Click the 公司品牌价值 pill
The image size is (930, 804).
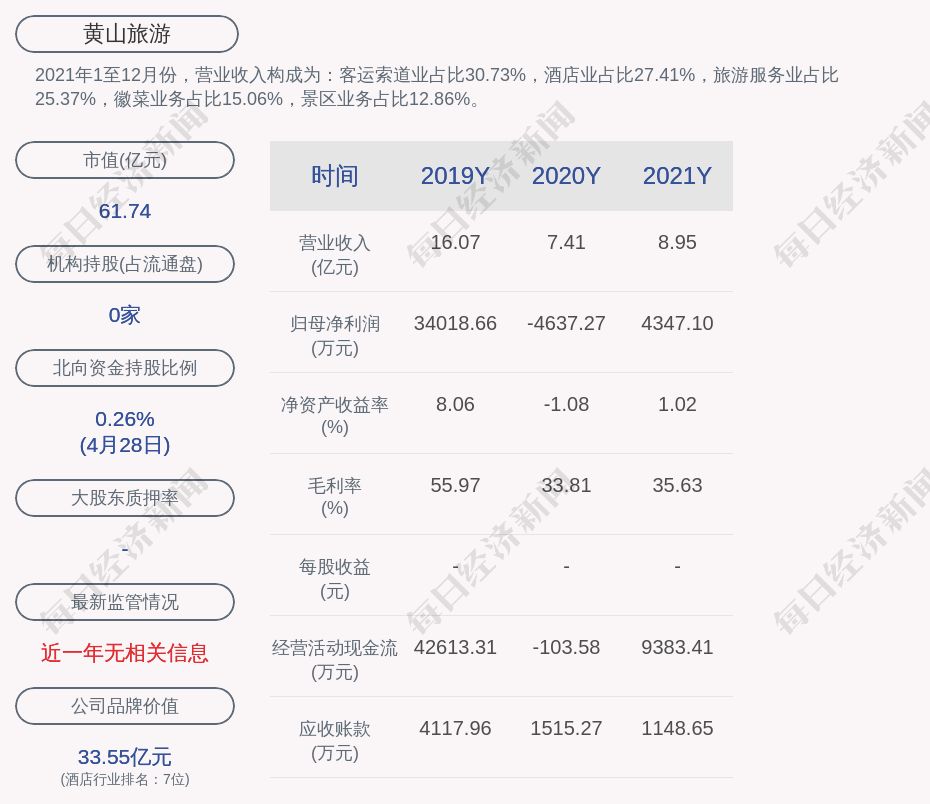tap(125, 706)
